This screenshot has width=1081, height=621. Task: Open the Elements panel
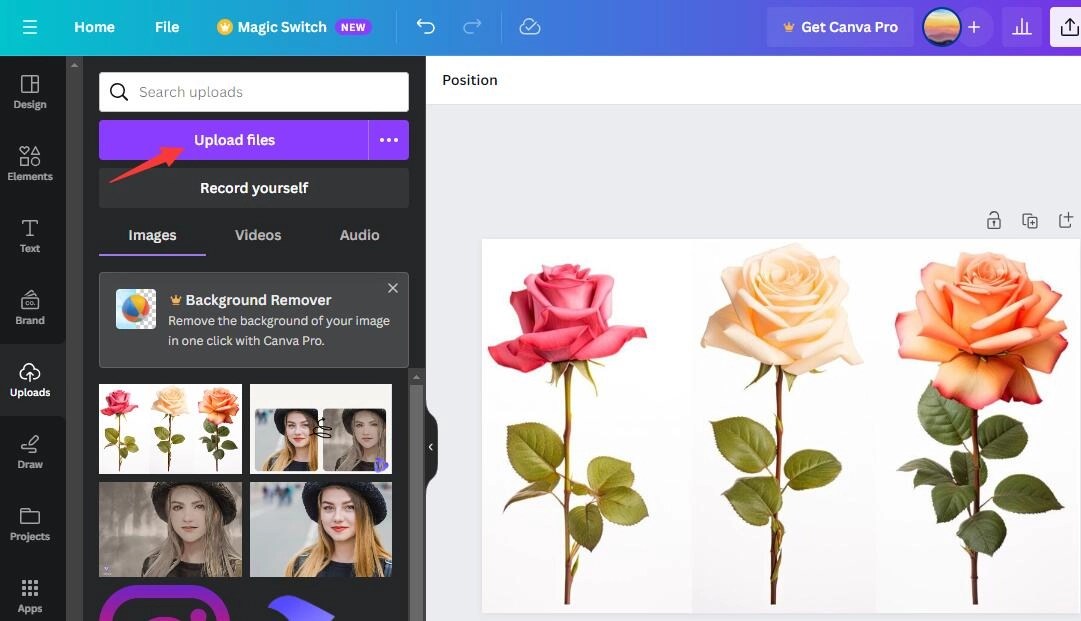coord(29,162)
